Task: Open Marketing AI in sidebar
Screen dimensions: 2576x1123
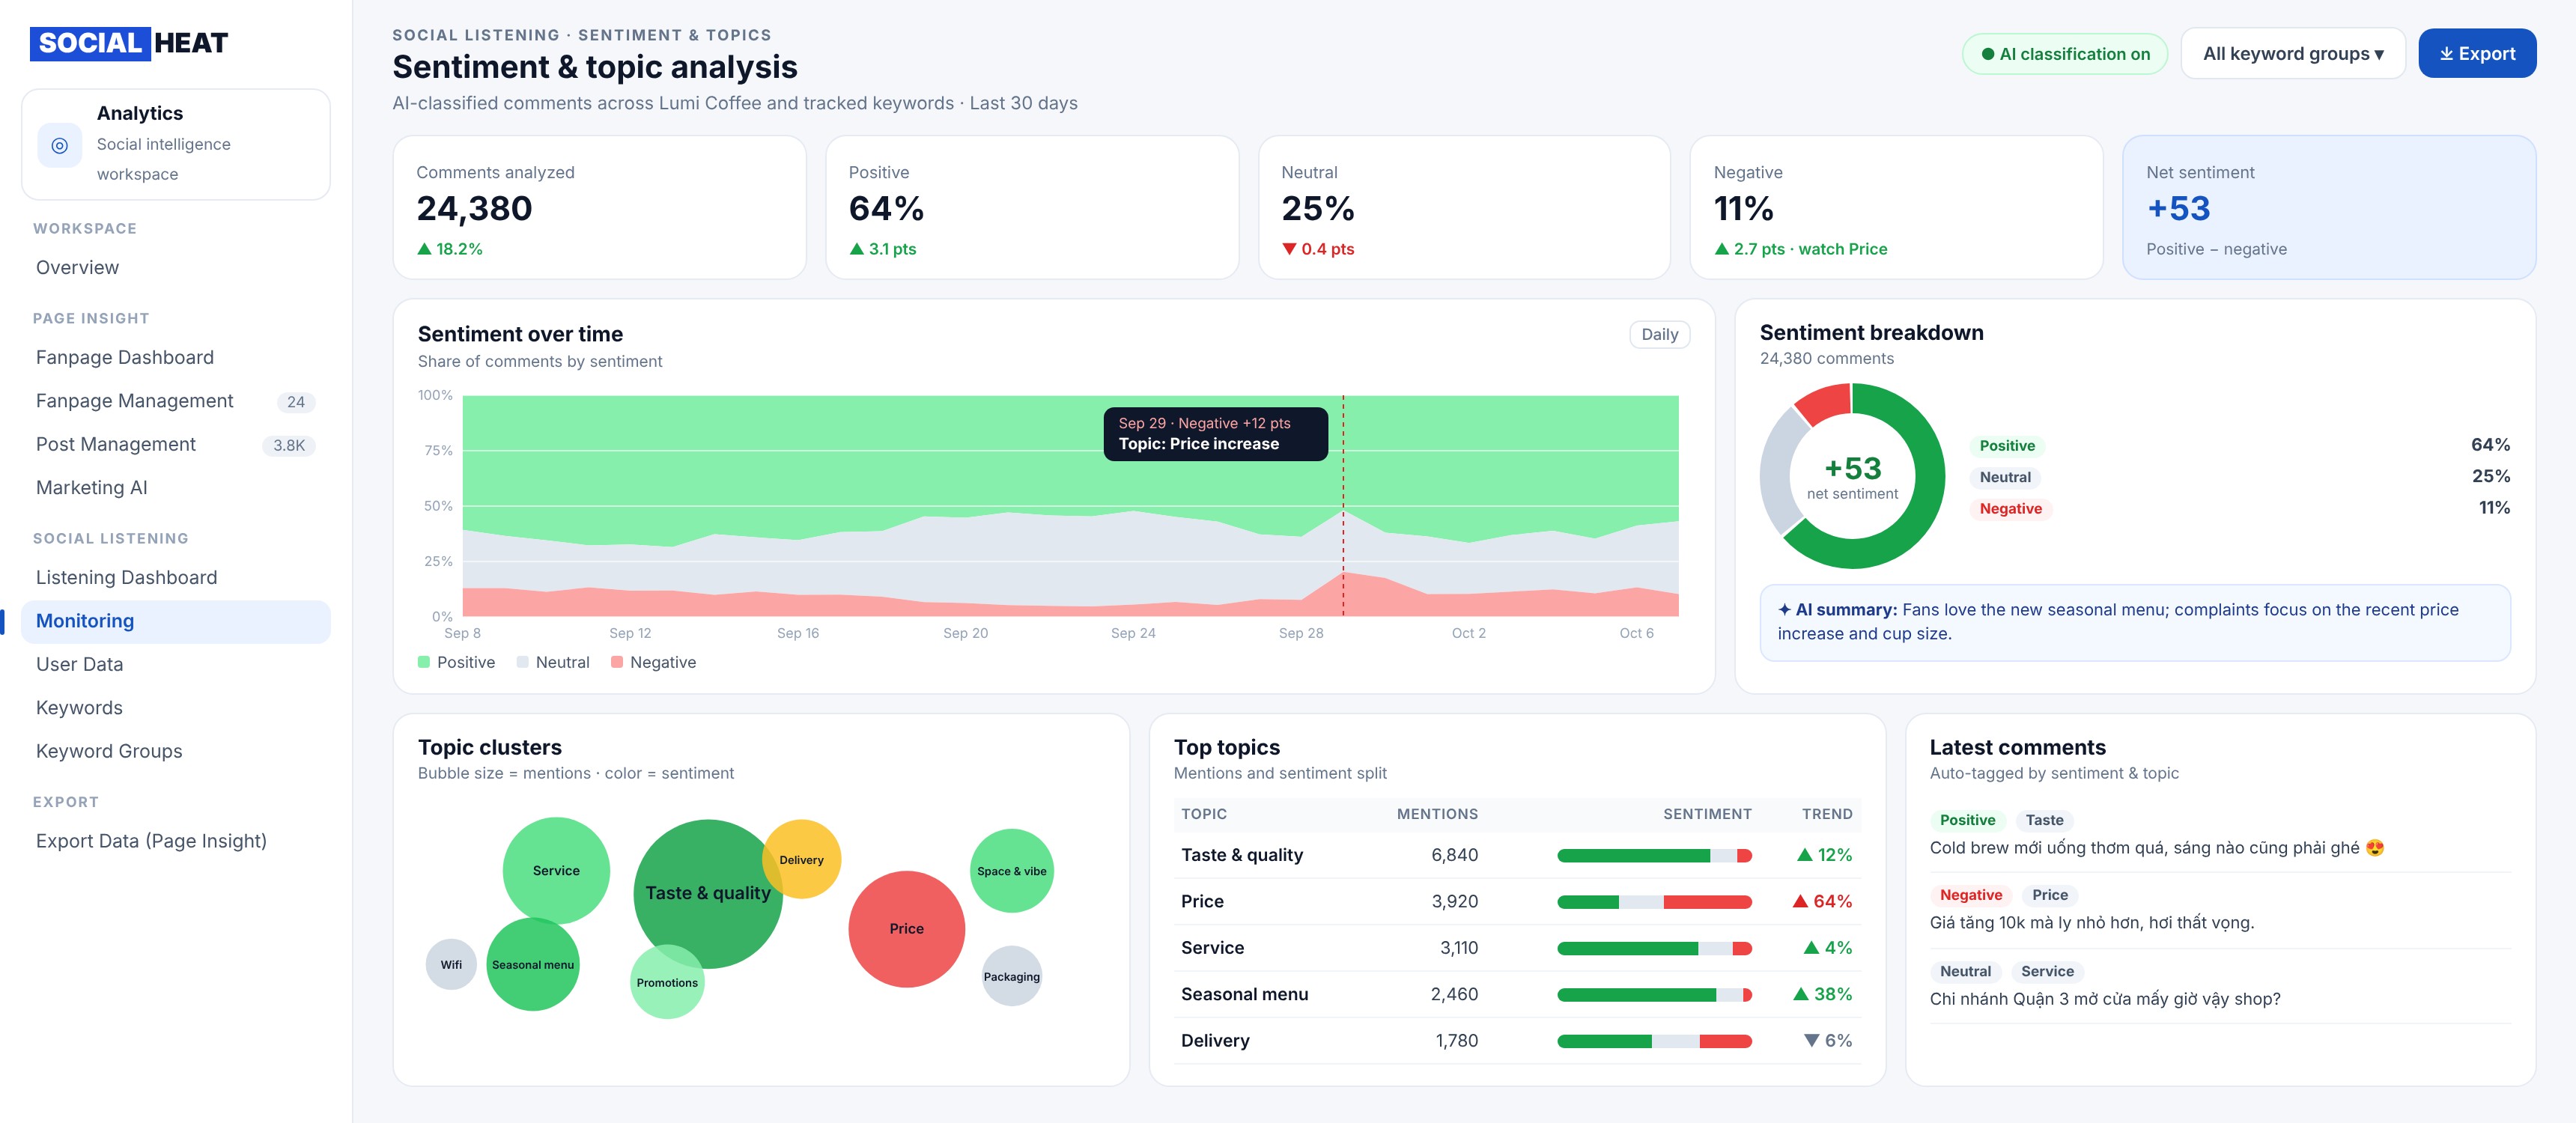Action: pos(176,487)
